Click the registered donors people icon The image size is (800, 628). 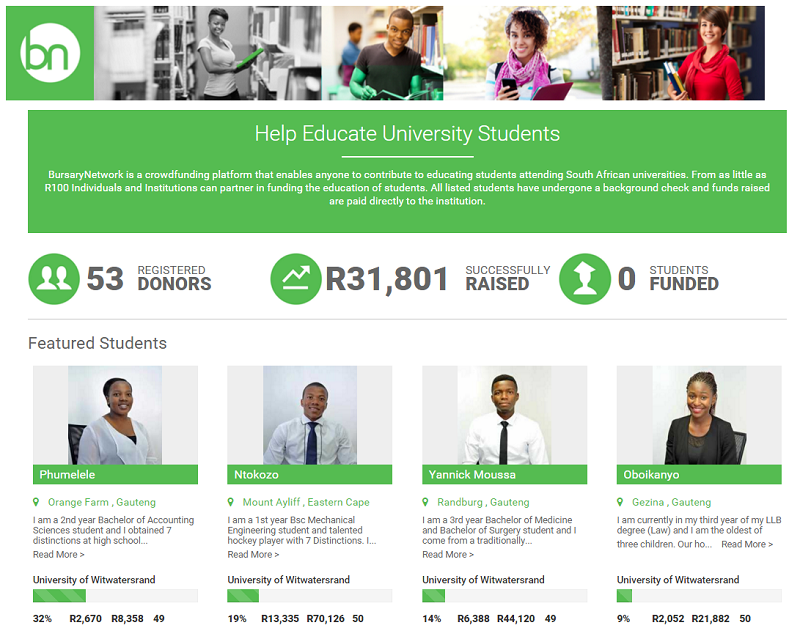click(54, 279)
